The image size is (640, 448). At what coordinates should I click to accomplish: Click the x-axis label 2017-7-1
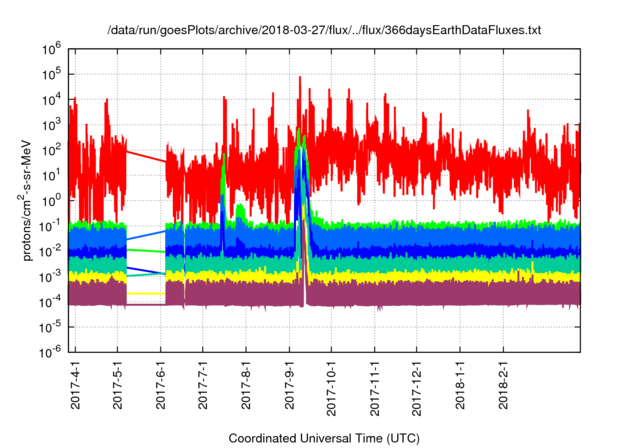coord(202,384)
